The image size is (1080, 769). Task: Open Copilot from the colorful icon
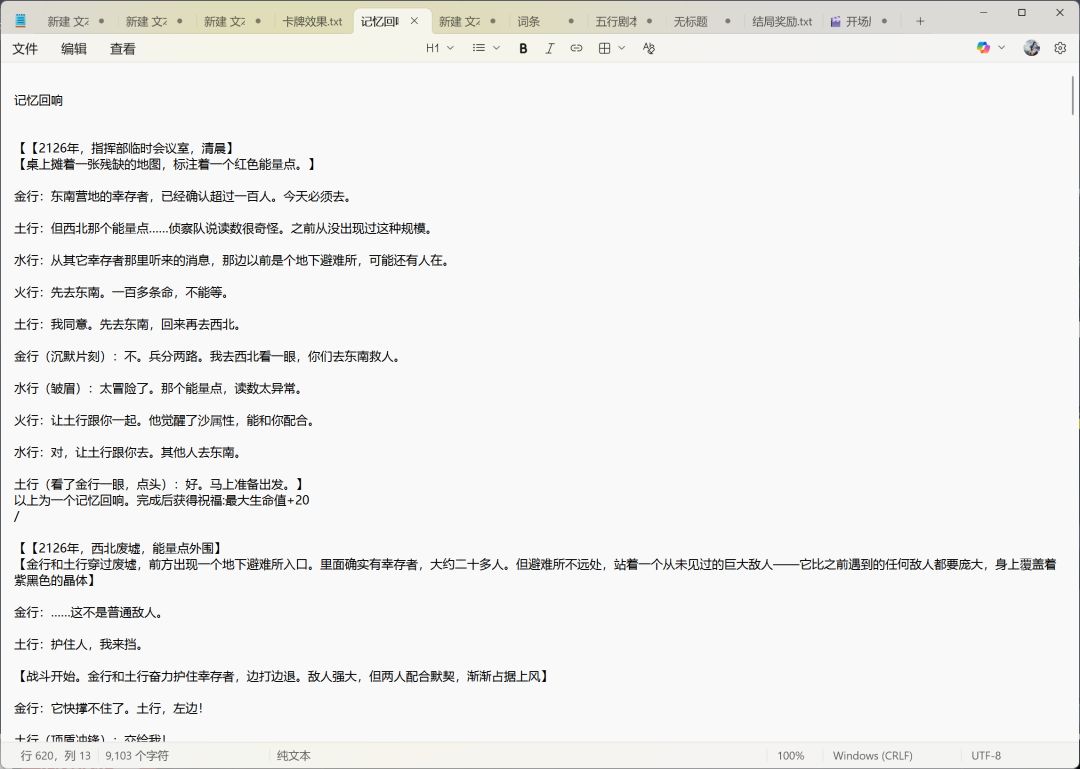pyautogui.click(x=984, y=48)
